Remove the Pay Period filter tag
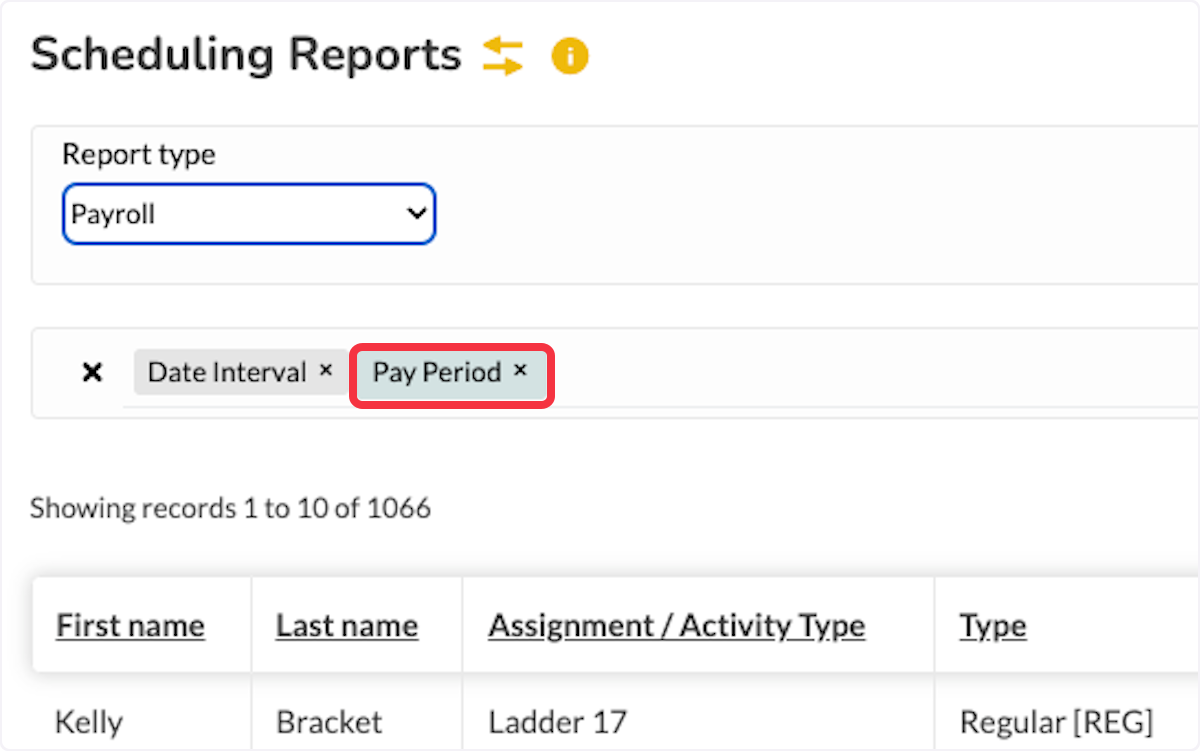1200x751 pixels. tap(520, 370)
